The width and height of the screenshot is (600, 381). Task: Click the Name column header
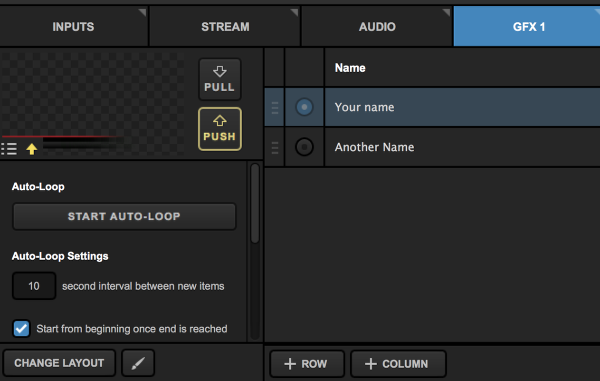(x=462, y=68)
